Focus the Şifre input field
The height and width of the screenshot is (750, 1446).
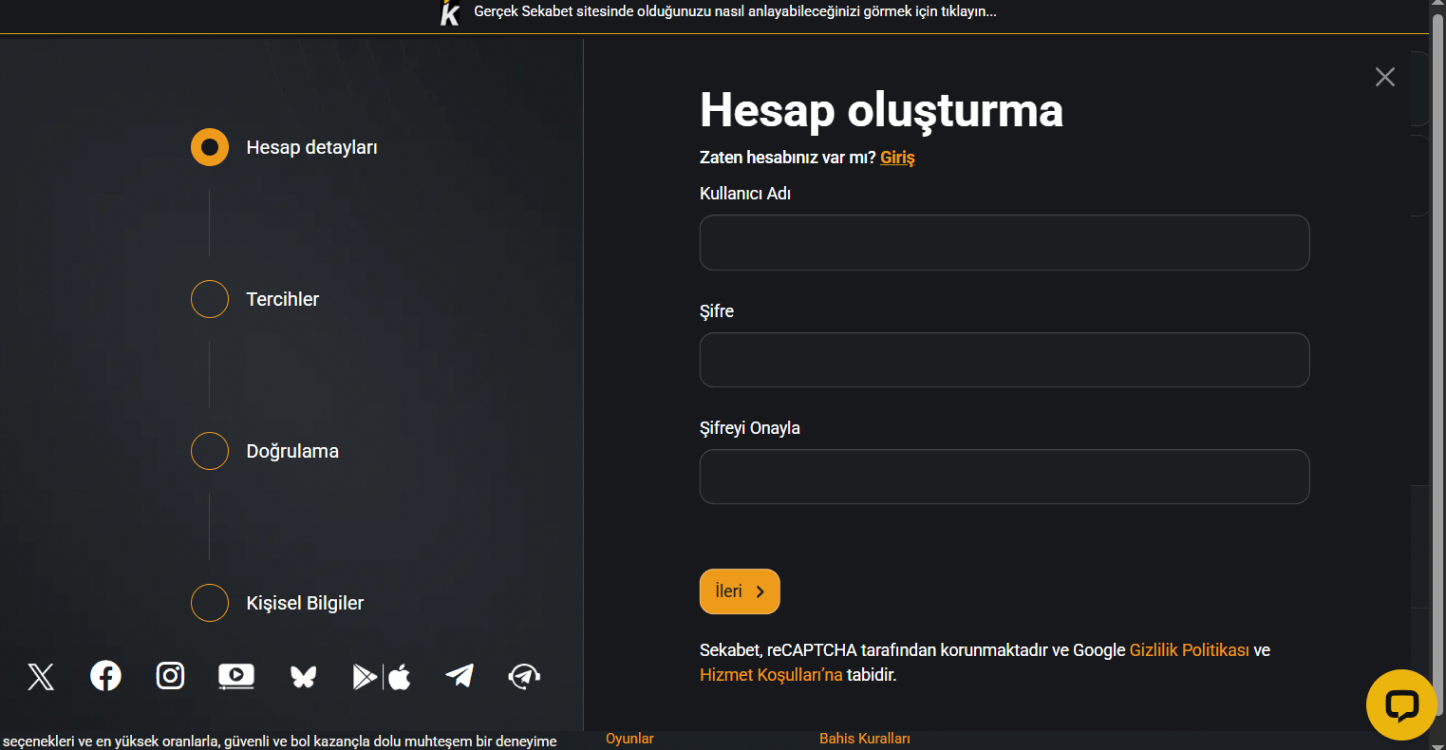[x=1004, y=360]
